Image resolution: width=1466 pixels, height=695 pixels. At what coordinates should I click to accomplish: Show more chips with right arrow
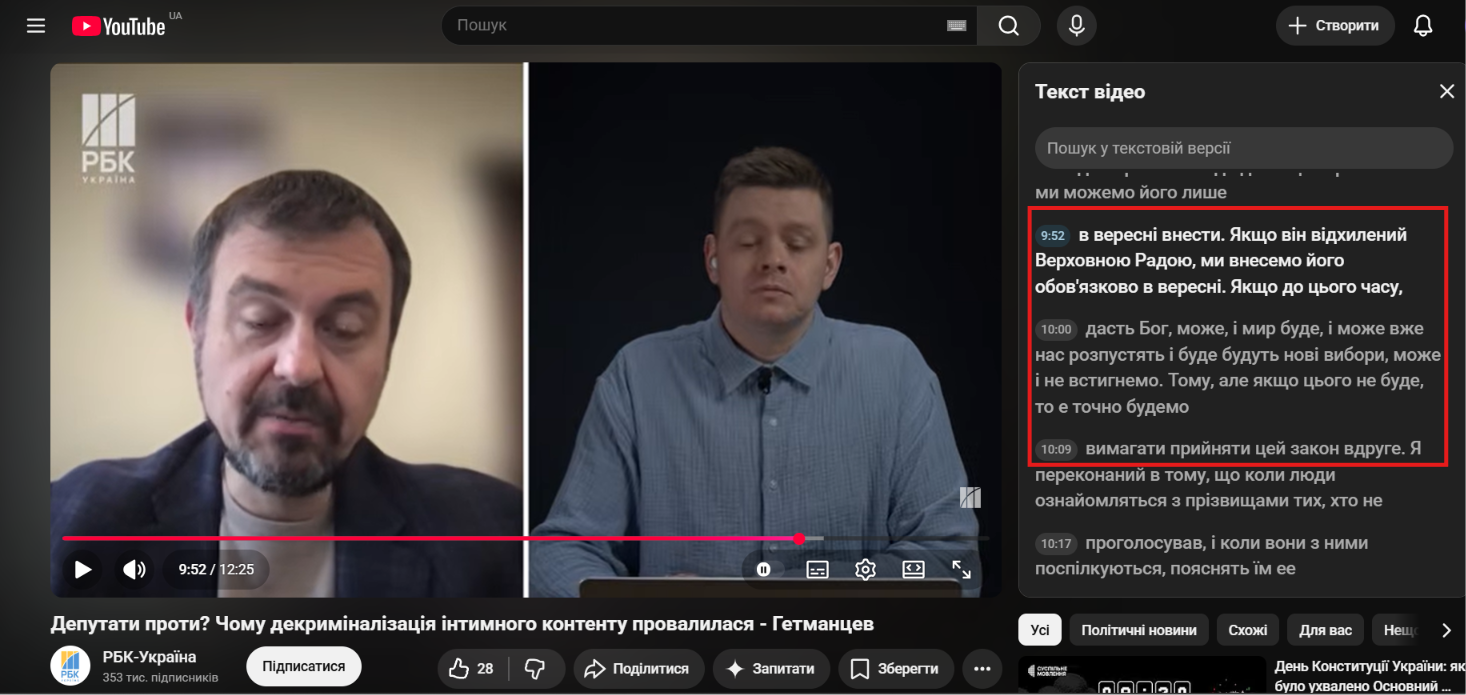click(x=1445, y=630)
